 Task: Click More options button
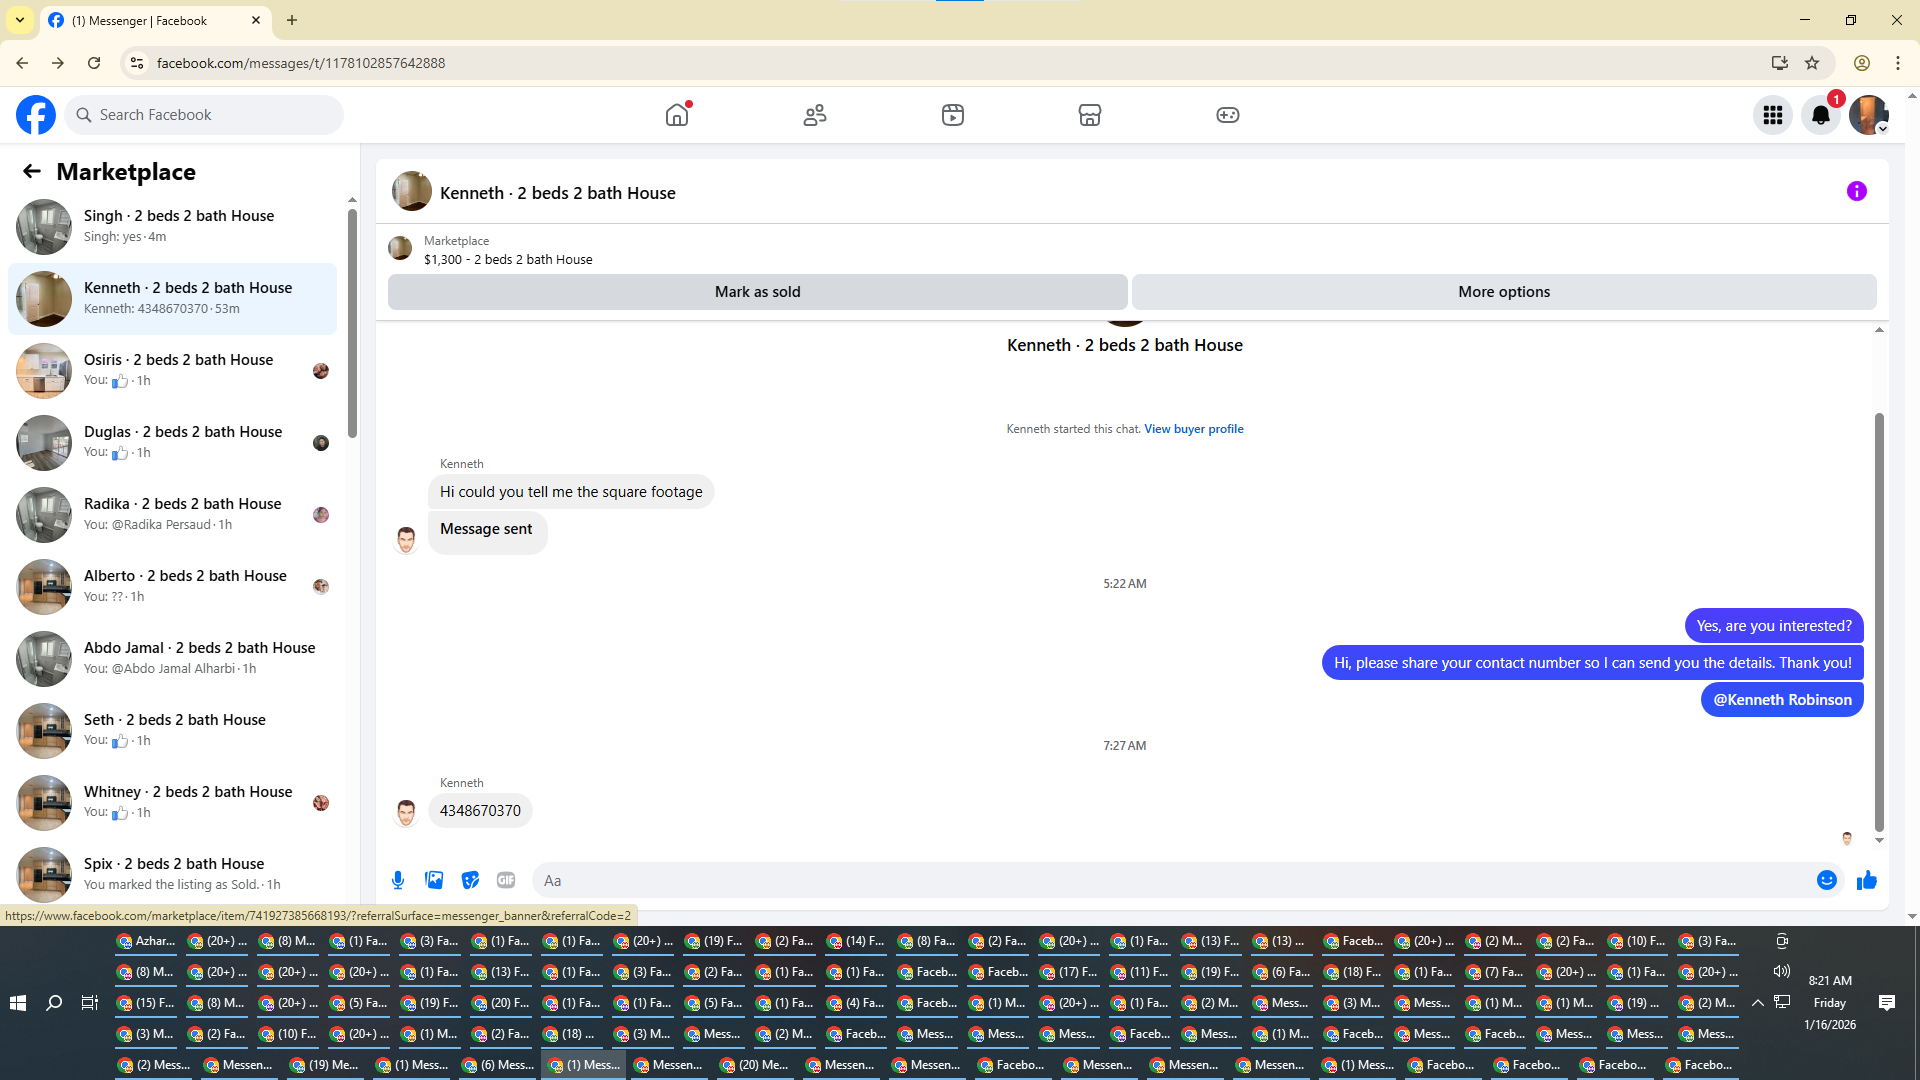coord(1503,292)
